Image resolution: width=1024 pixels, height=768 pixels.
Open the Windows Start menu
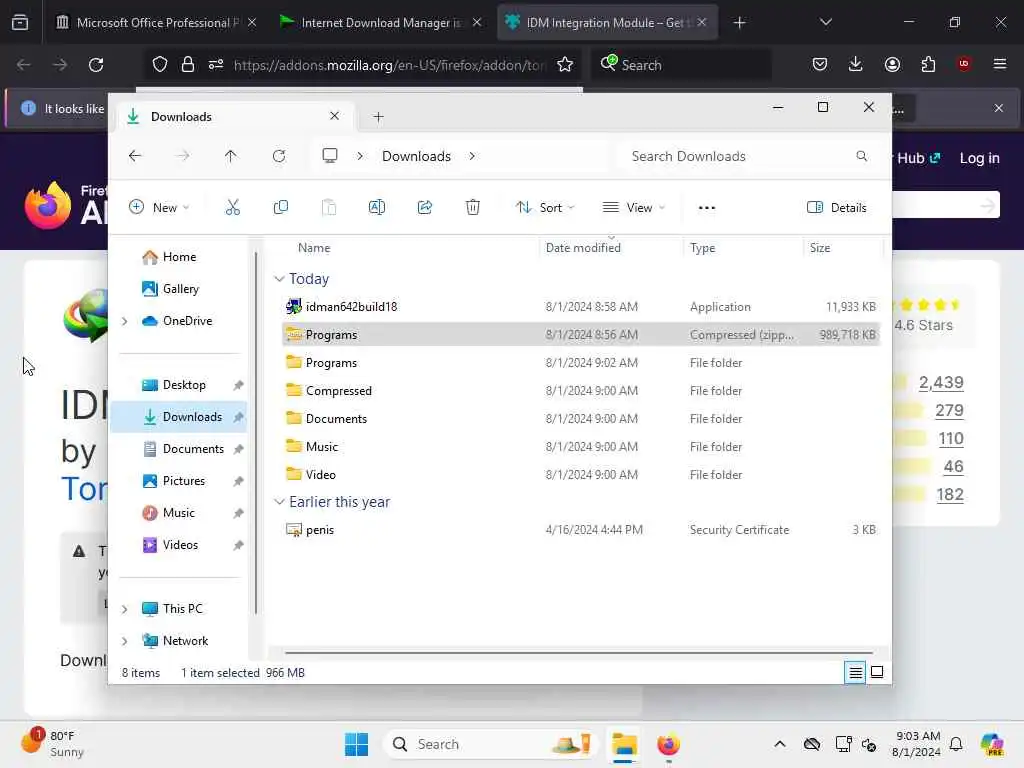357,744
